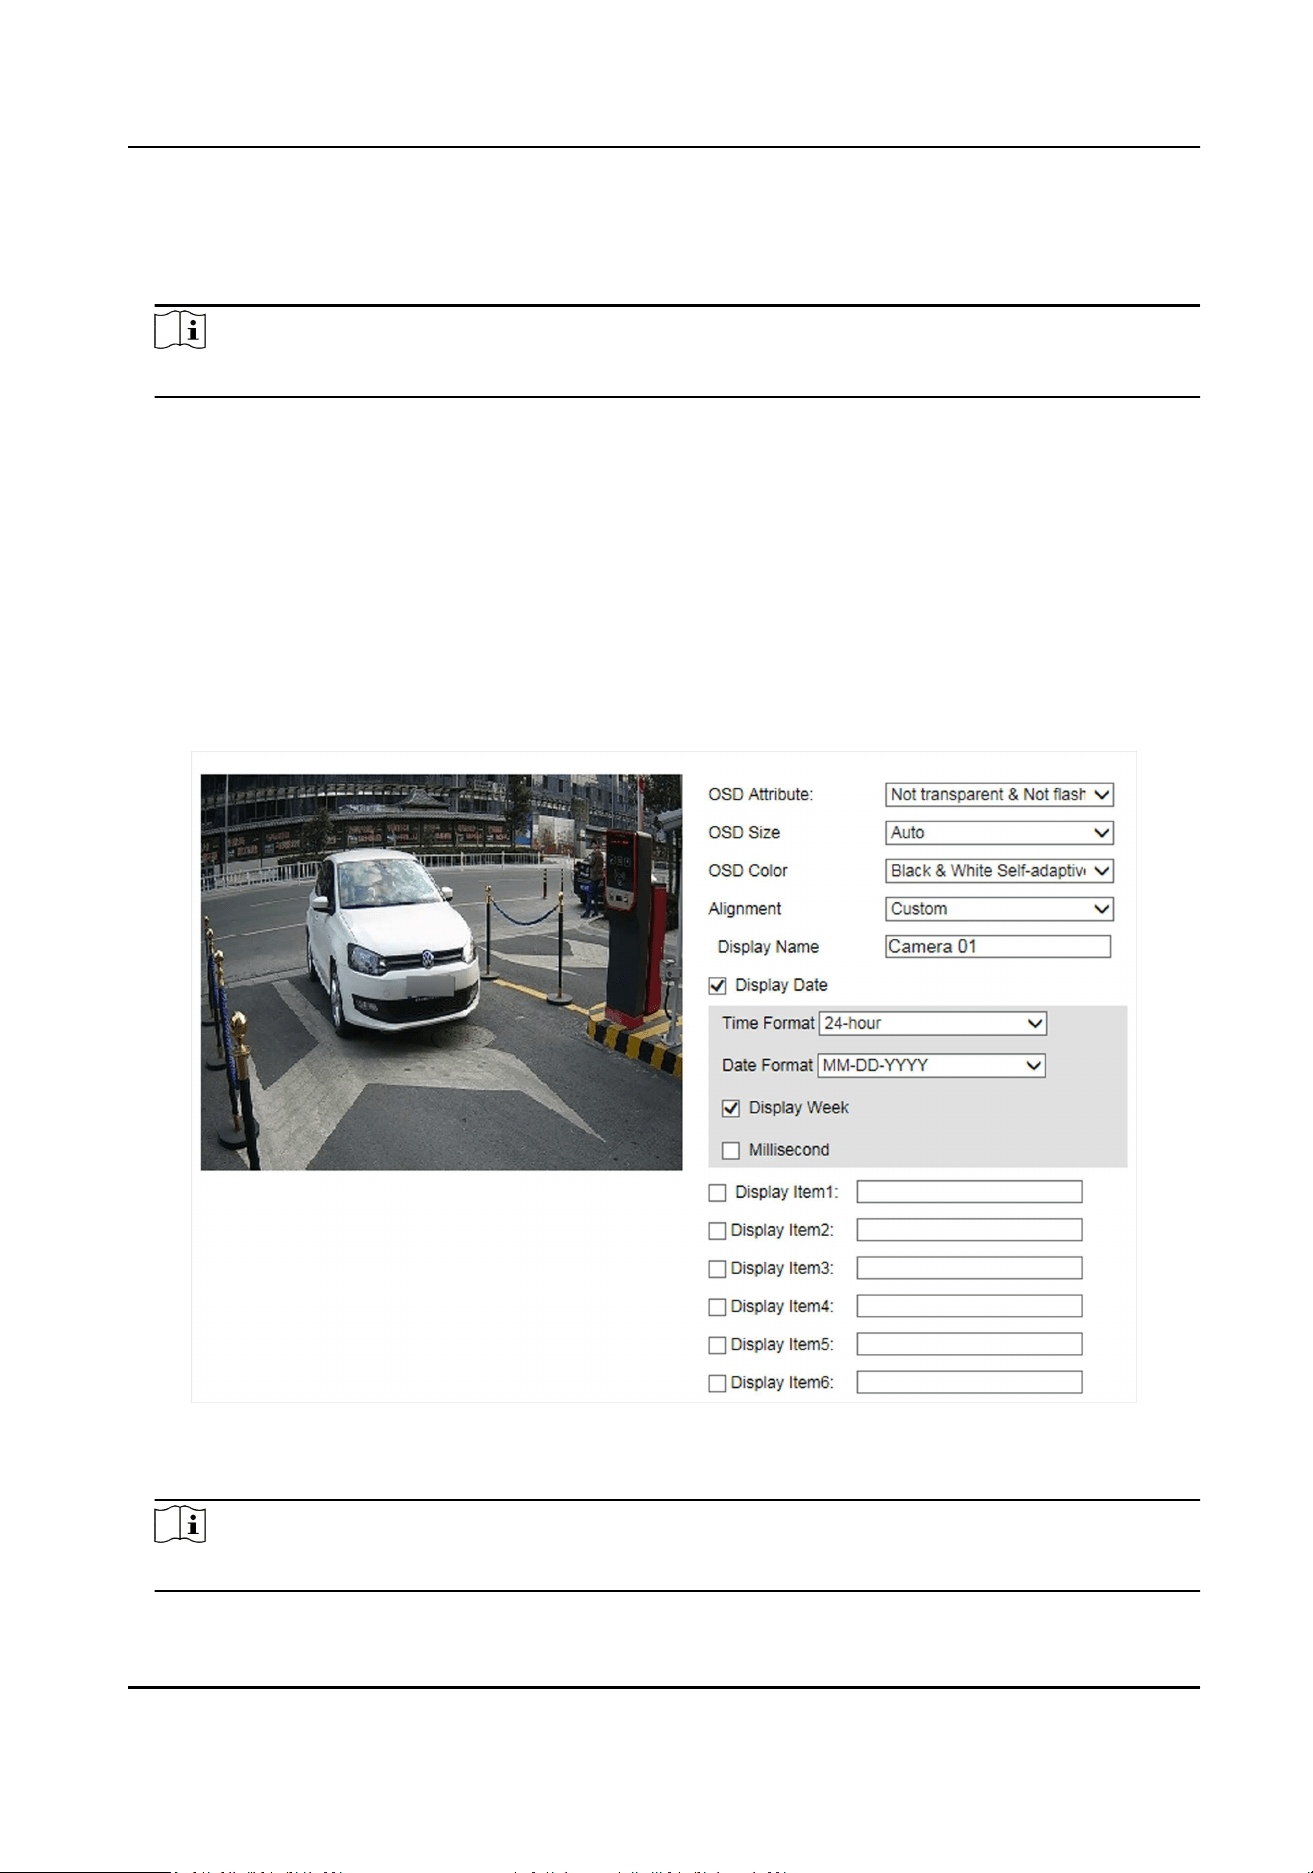The image size is (1313, 1873).
Task: Click the Display Name field Camera 01
Action: click(x=998, y=946)
